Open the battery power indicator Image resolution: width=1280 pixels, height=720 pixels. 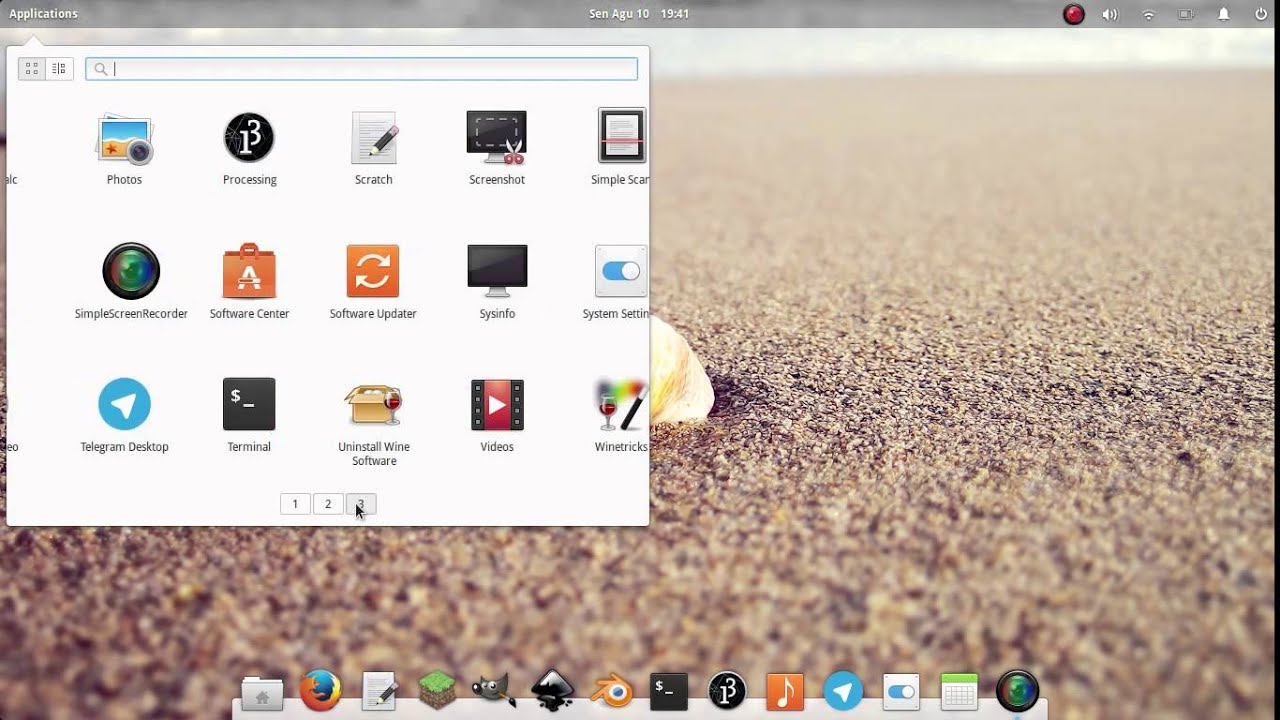1186,14
